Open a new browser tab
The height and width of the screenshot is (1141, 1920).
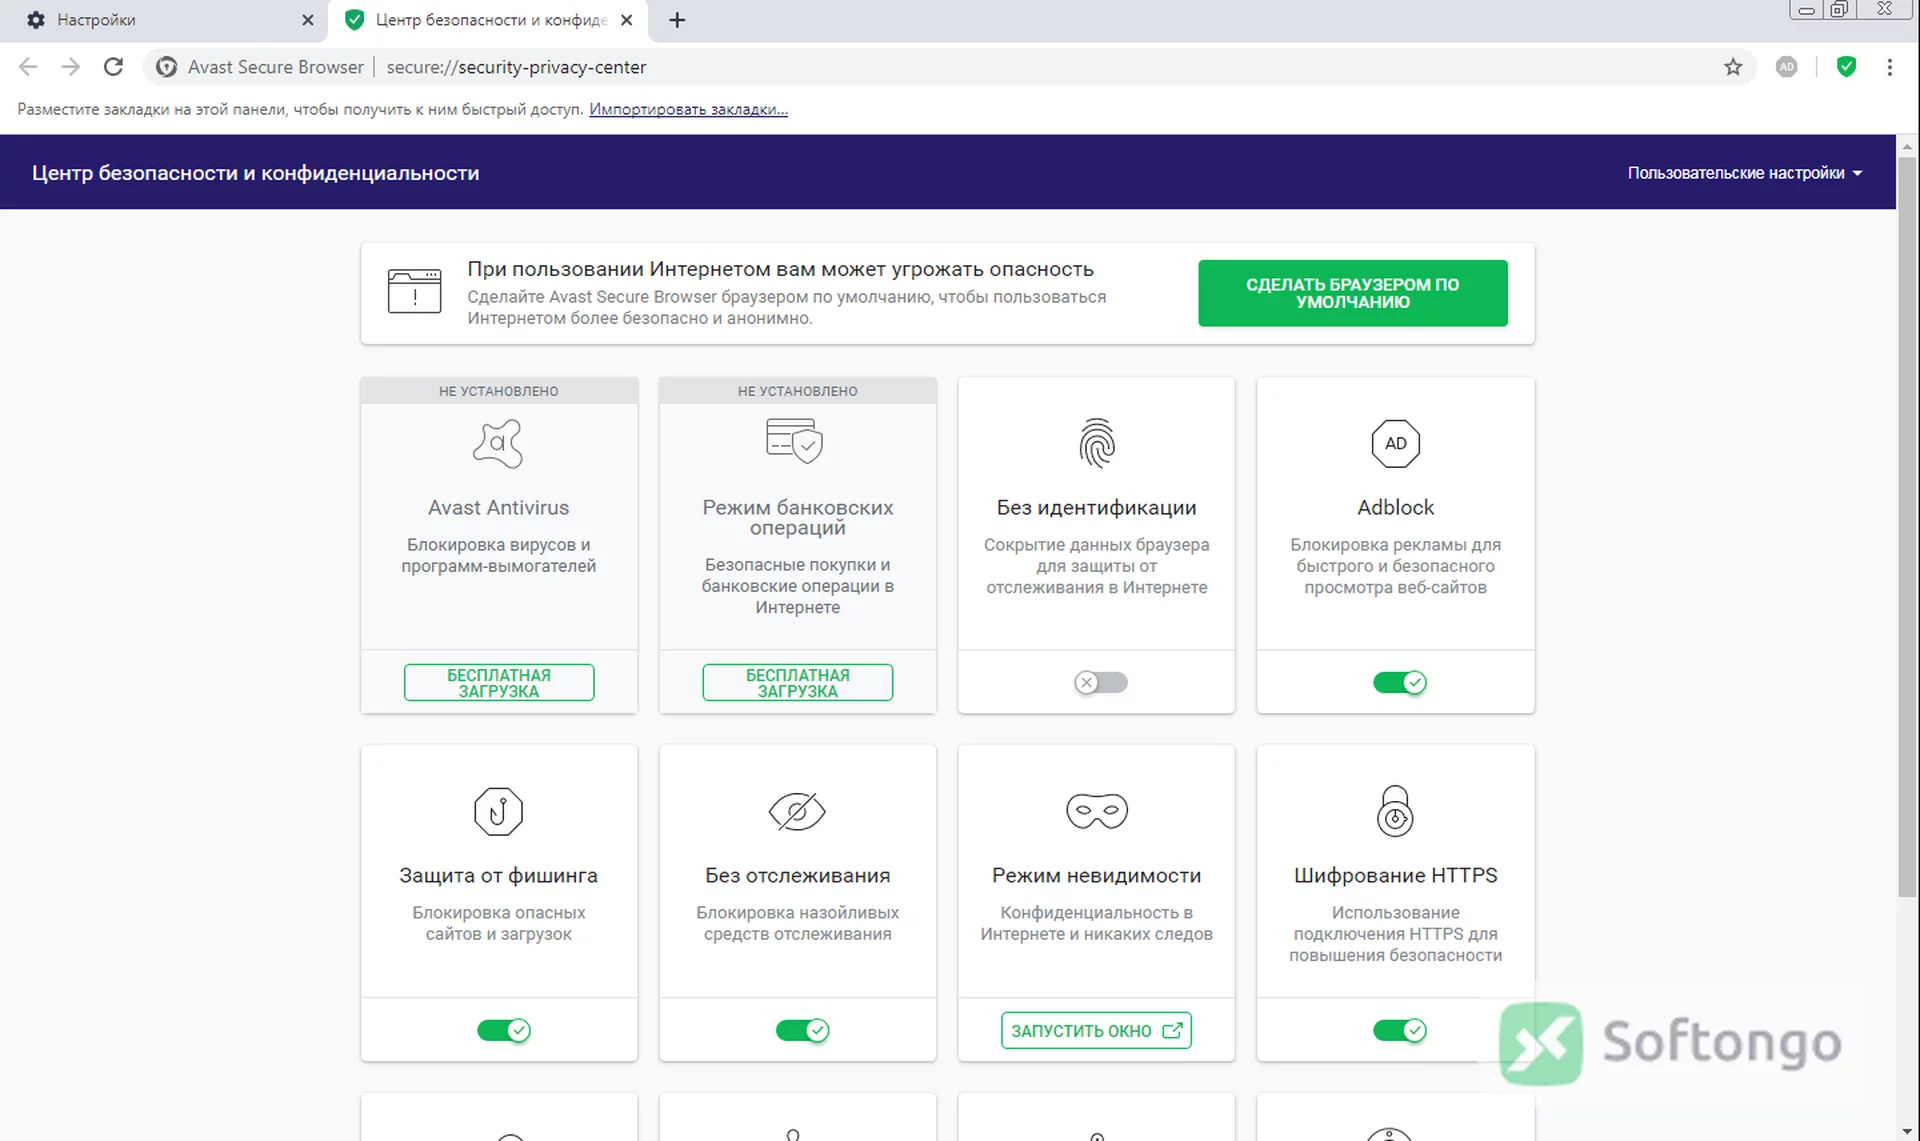(x=677, y=20)
